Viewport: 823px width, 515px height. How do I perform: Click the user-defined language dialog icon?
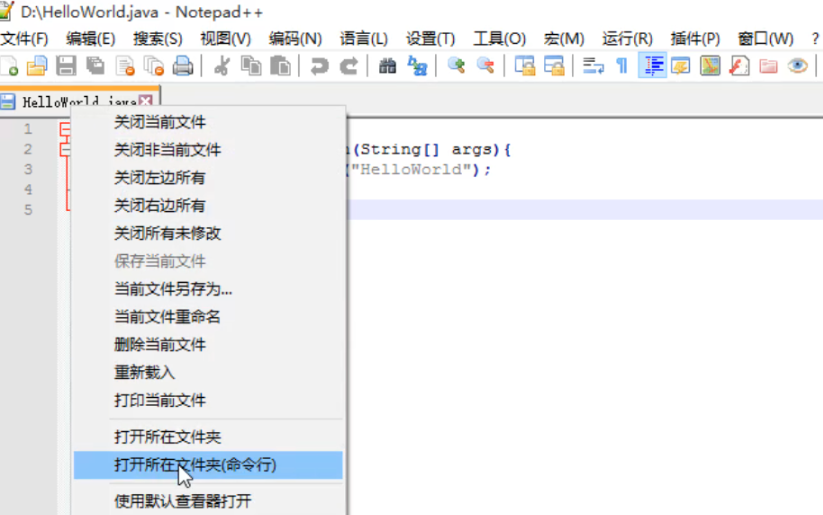(x=681, y=66)
